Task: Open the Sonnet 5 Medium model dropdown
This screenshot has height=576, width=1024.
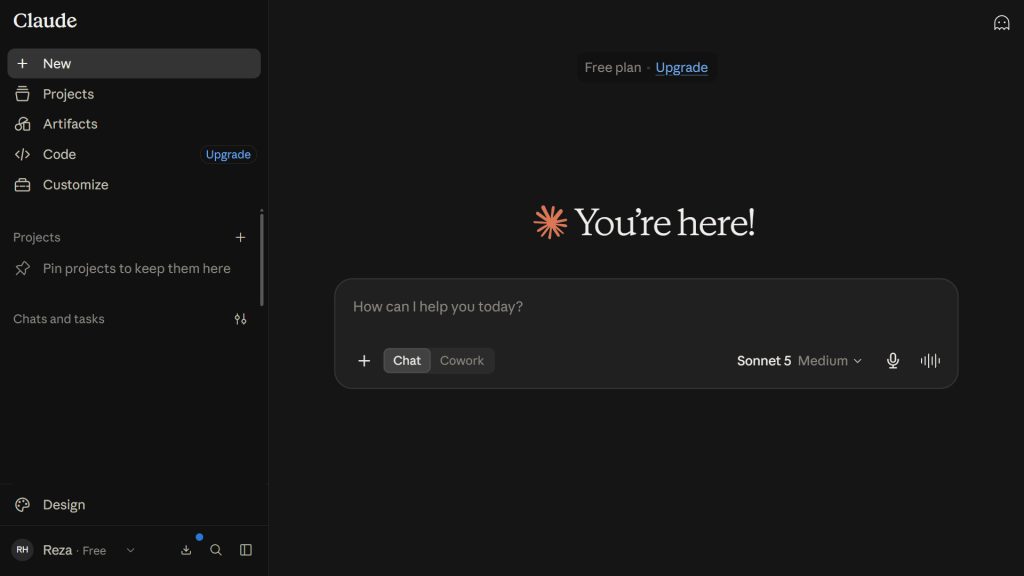Action: 799,360
